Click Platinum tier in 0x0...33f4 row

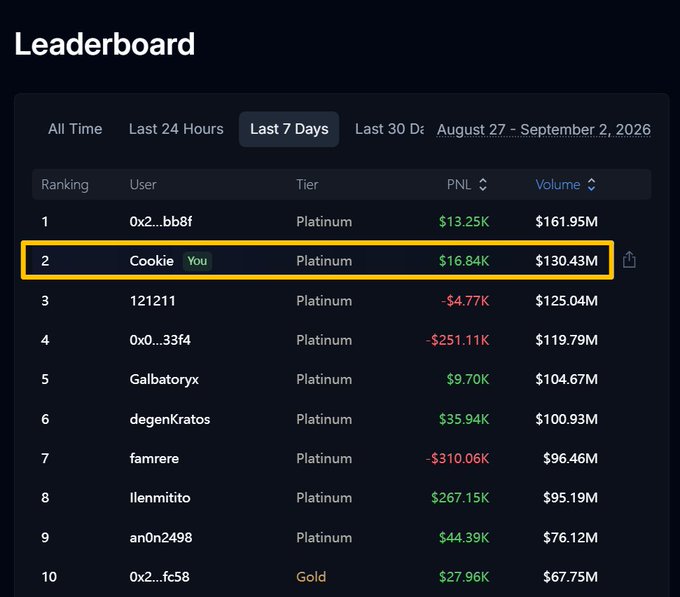(324, 340)
